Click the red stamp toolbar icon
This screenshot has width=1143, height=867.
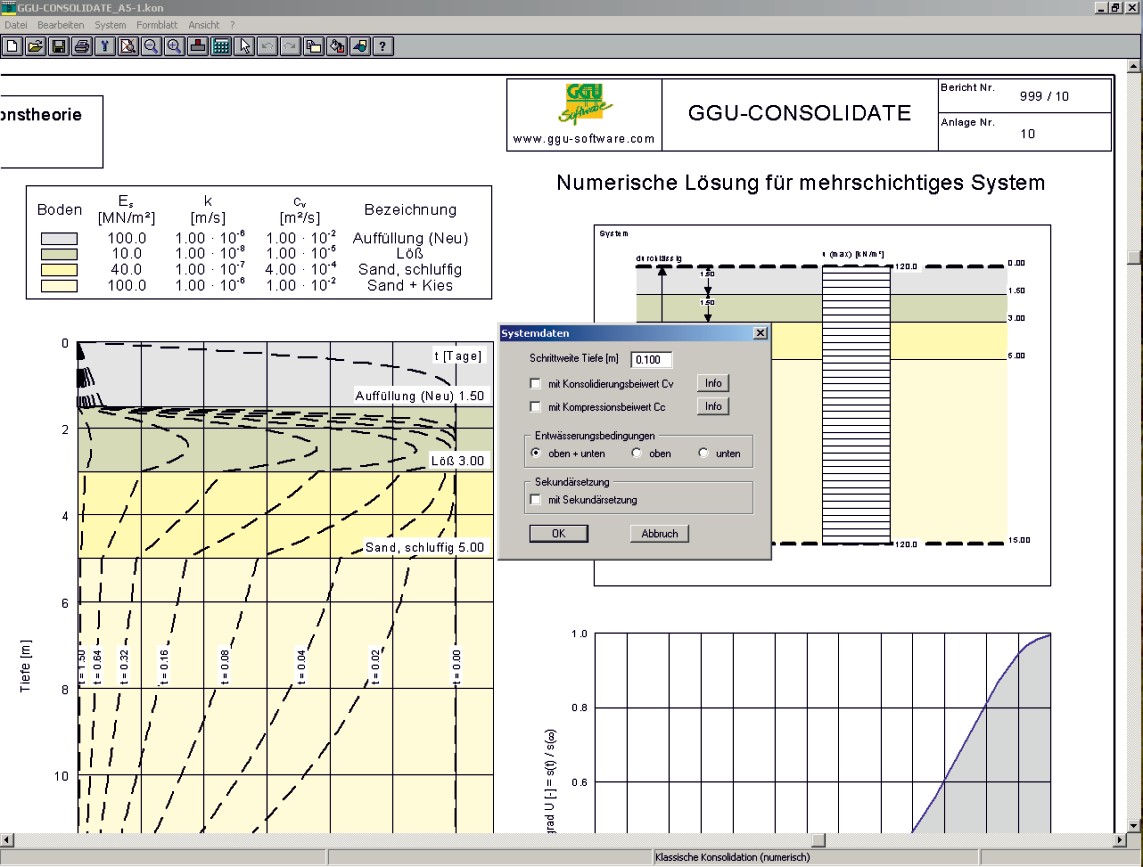click(198, 47)
